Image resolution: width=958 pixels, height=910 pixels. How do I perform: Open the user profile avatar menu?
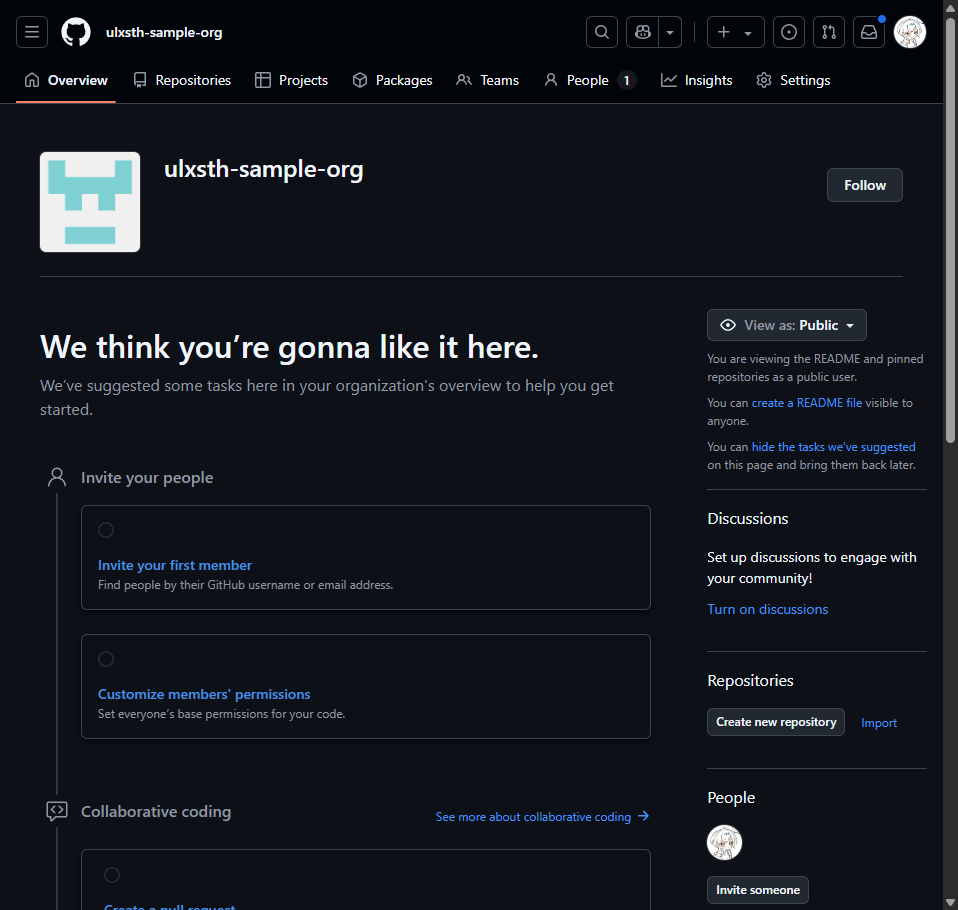coord(910,32)
